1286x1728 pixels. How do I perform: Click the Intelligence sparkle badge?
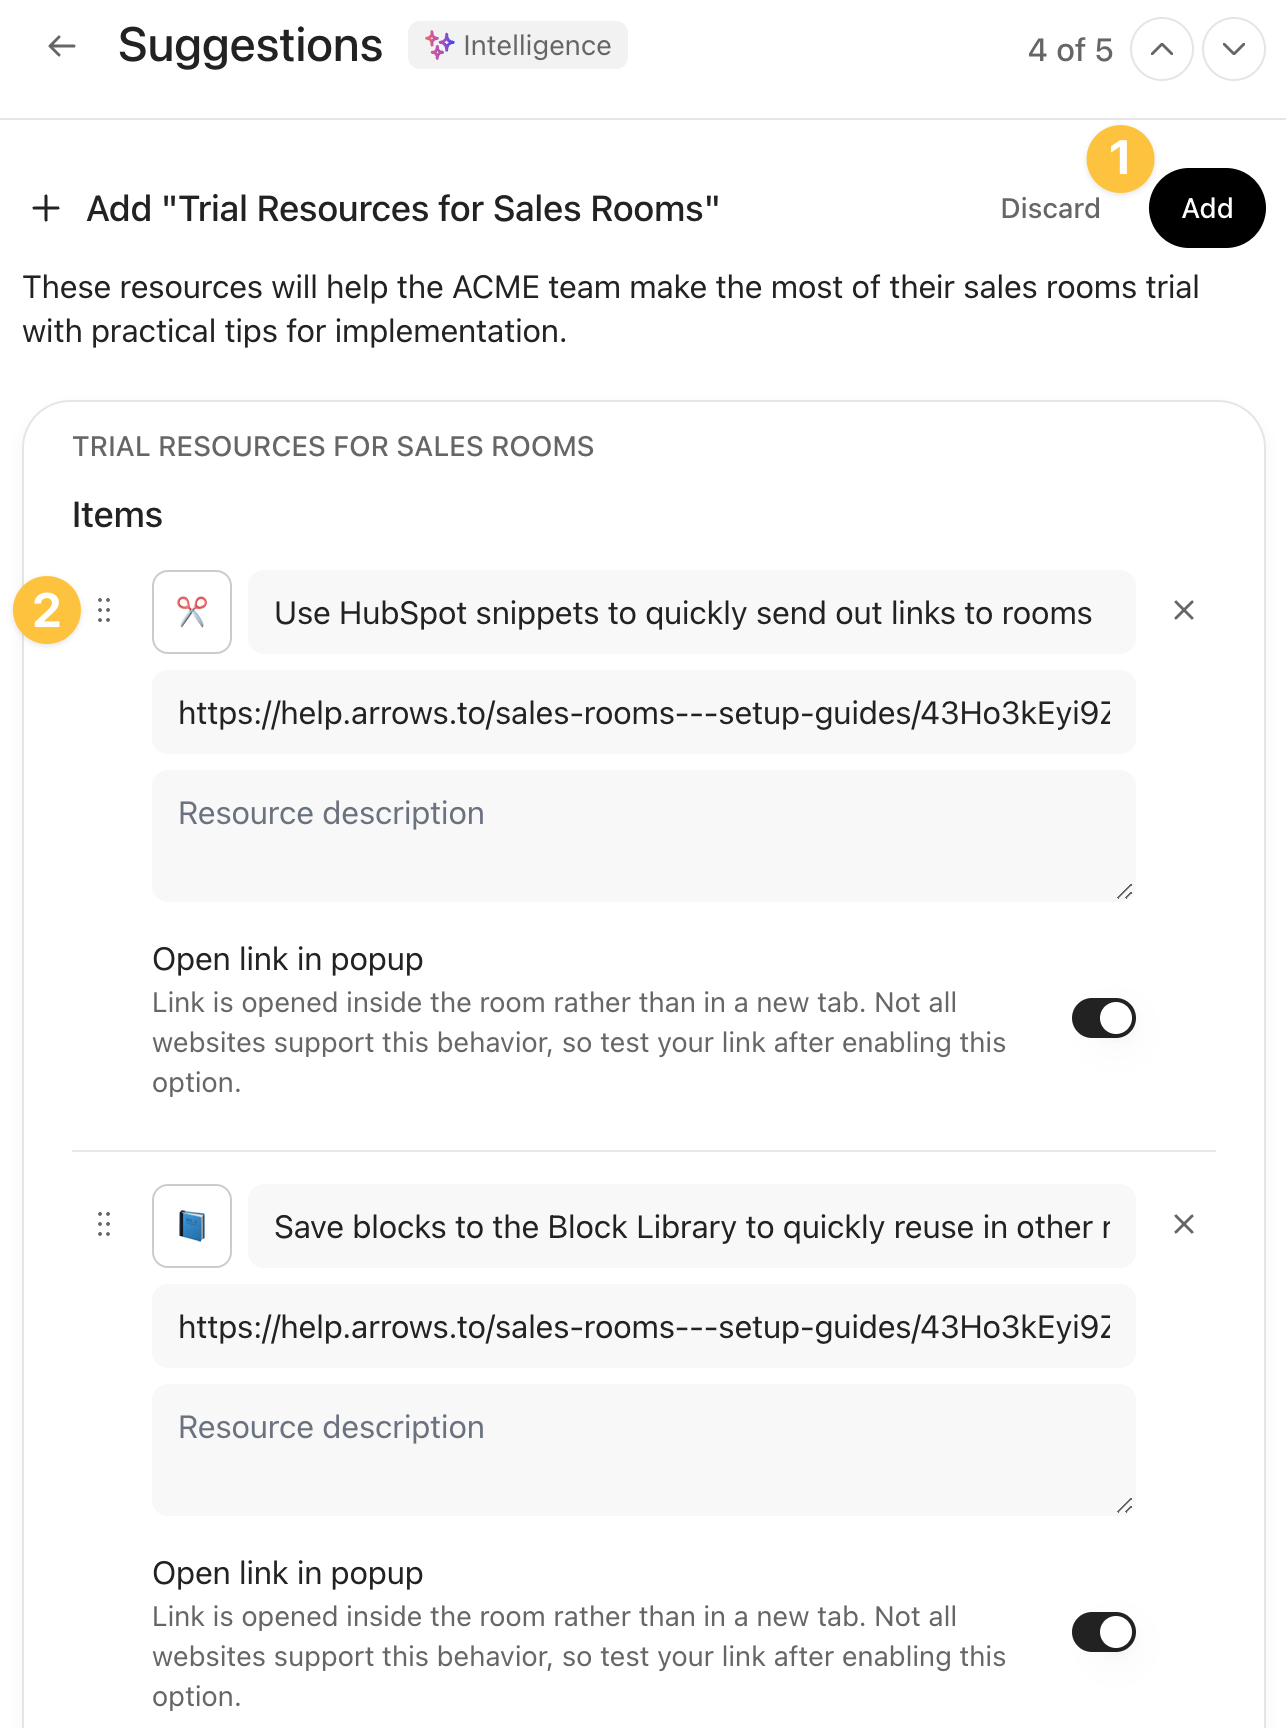(x=518, y=46)
